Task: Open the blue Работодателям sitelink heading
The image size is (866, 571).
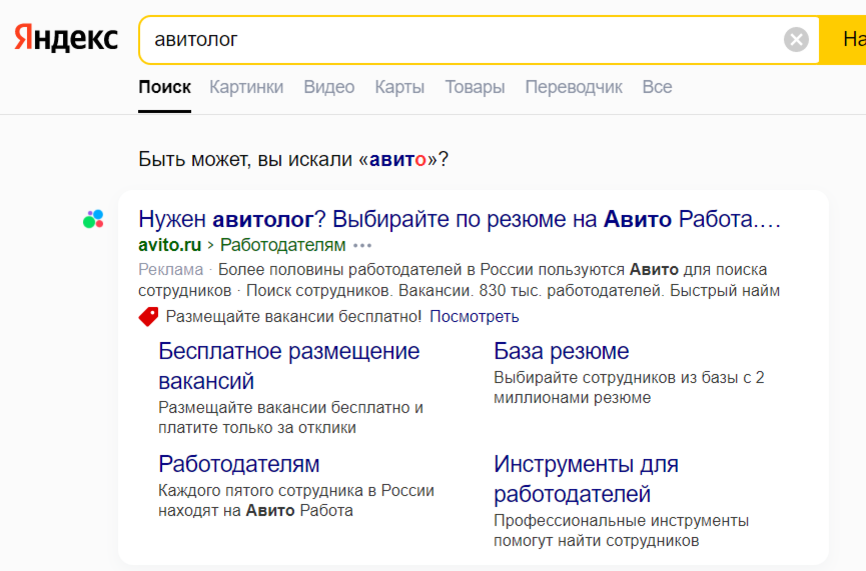Action: click(x=239, y=464)
